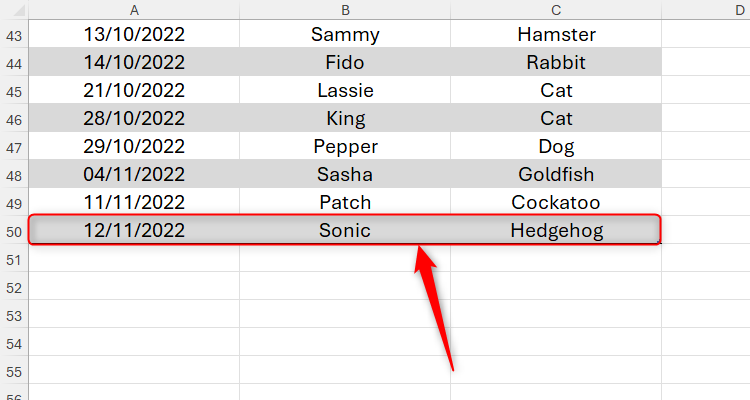Select the cell containing Lassie
Viewport: 750px width, 400px height.
pyautogui.click(x=345, y=90)
